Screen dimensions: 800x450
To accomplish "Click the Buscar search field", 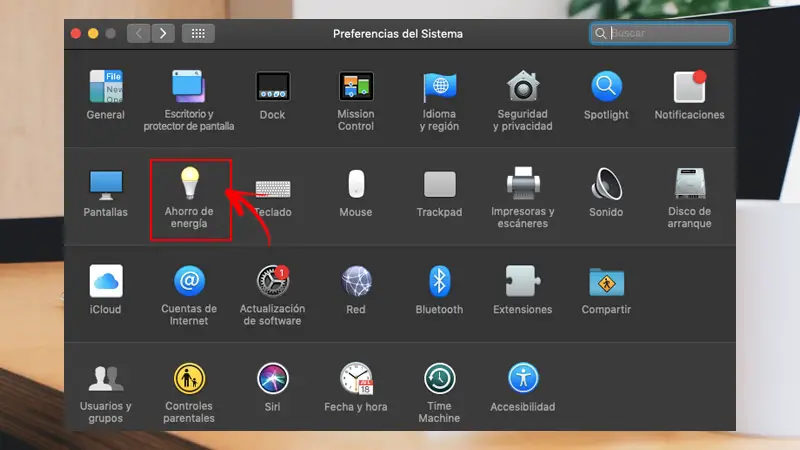I will click(x=661, y=33).
